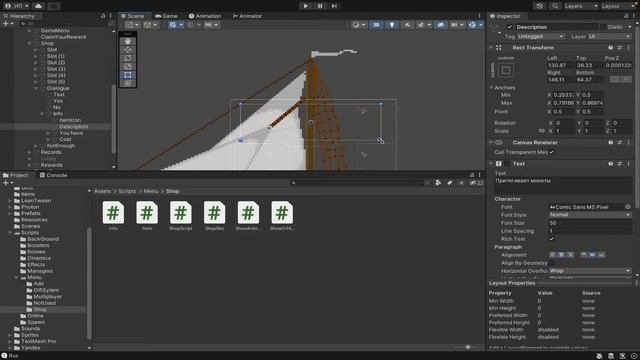Toggle scene lighting bulb button
The image size is (640, 360).
tap(392, 25)
